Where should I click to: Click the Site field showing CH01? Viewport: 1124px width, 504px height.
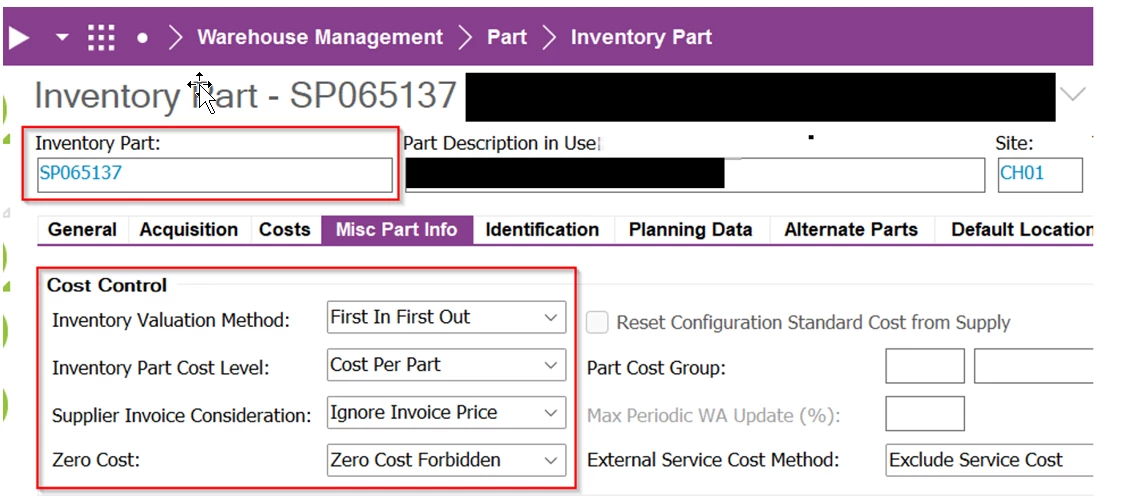[x=1039, y=174]
